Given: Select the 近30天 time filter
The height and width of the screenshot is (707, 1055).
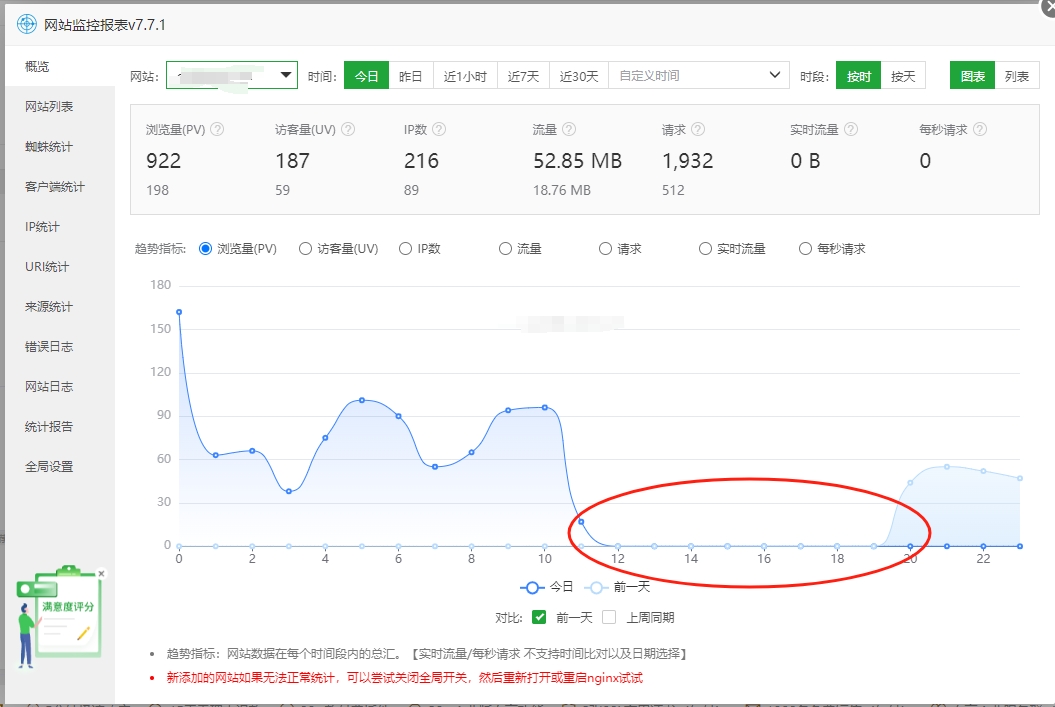Looking at the screenshot, I should pyautogui.click(x=579, y=75).
